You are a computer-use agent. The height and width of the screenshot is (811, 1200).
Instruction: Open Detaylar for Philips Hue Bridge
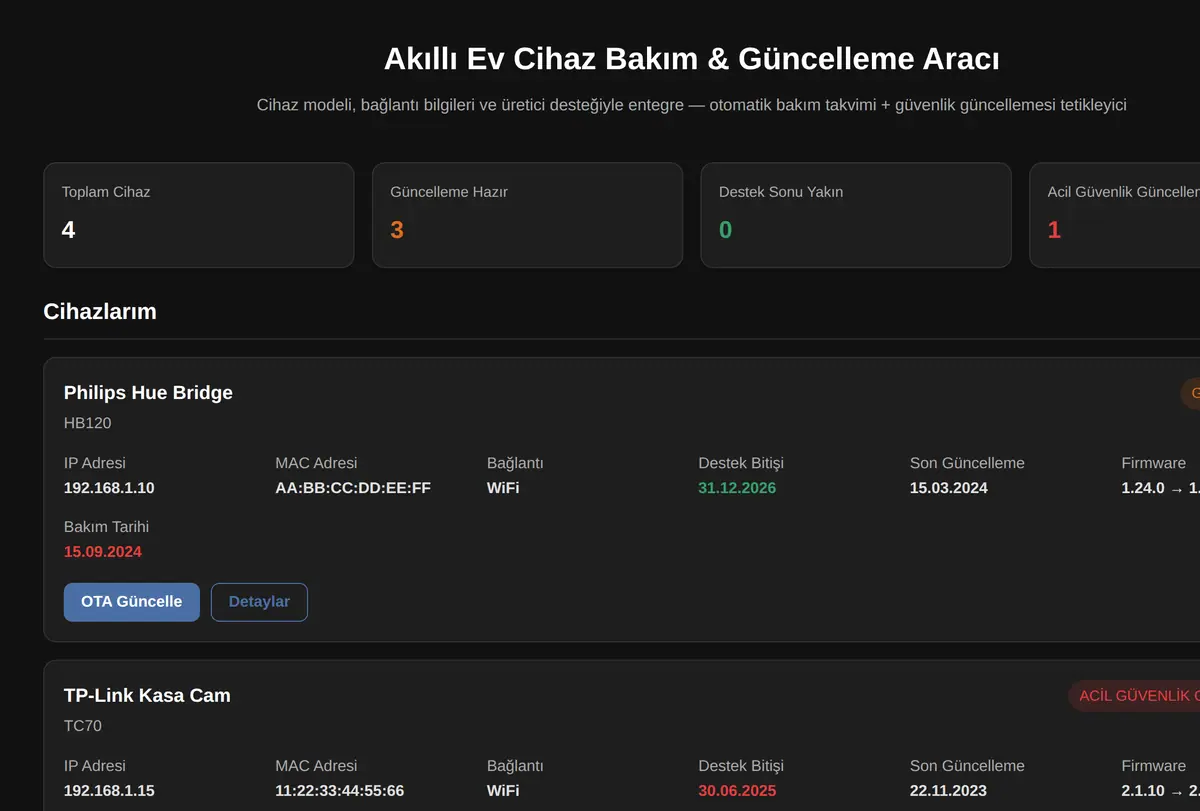pyautogui.click(x=259, y=602)
